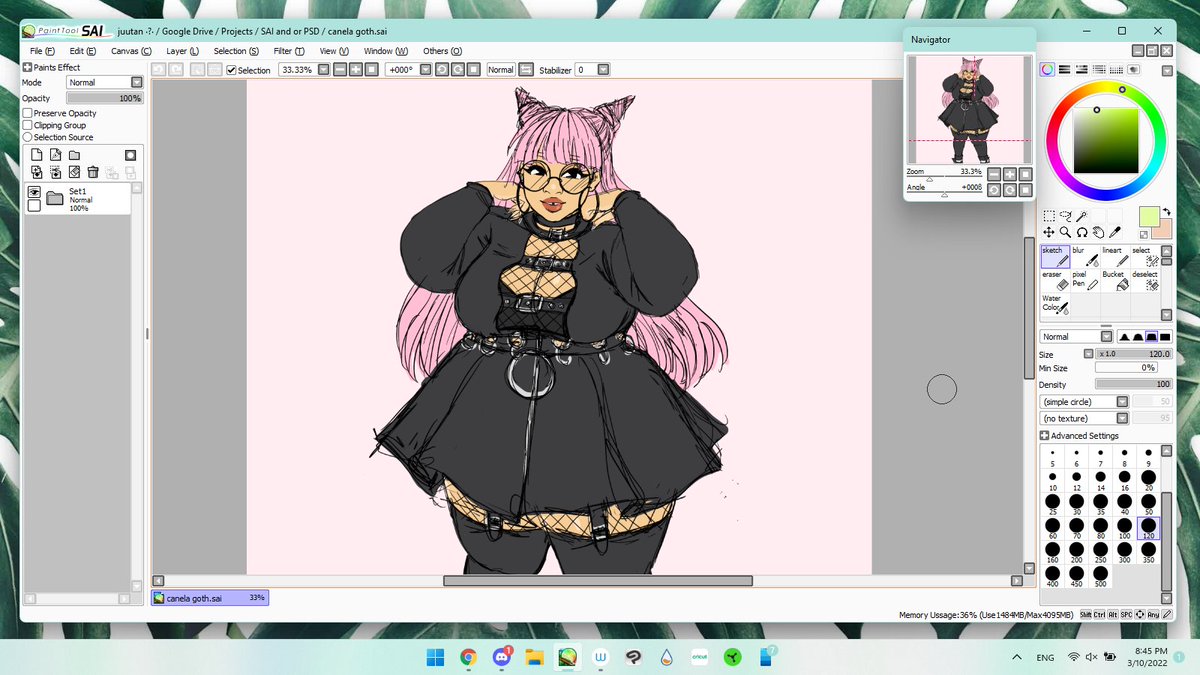Open the Layer menu
The image size is (1200, 675).
183,51
